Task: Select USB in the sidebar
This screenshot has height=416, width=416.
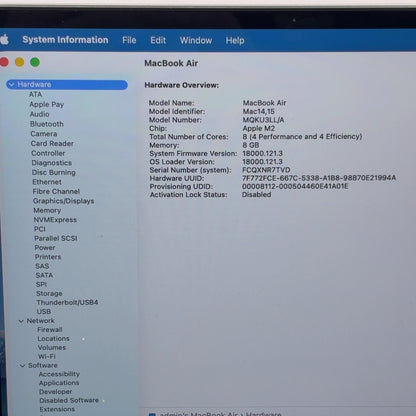Action: click(44, 312)
